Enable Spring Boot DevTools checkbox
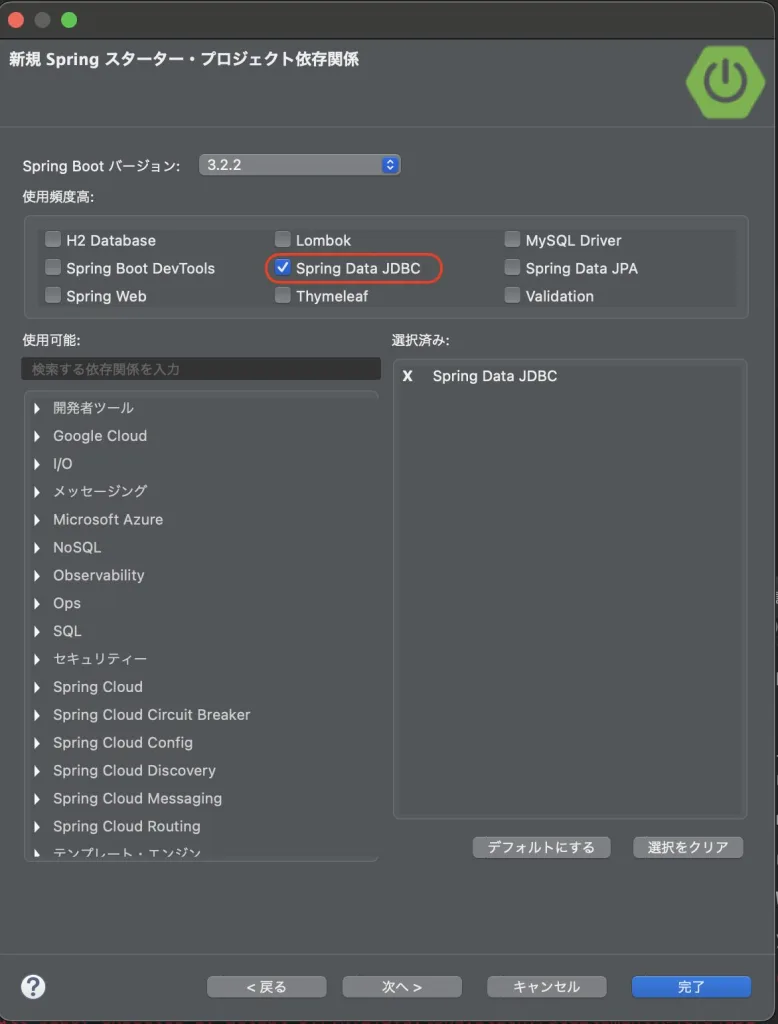This screenshot has width=778, height=1024. pyautogui.click(x=53, y=268)
